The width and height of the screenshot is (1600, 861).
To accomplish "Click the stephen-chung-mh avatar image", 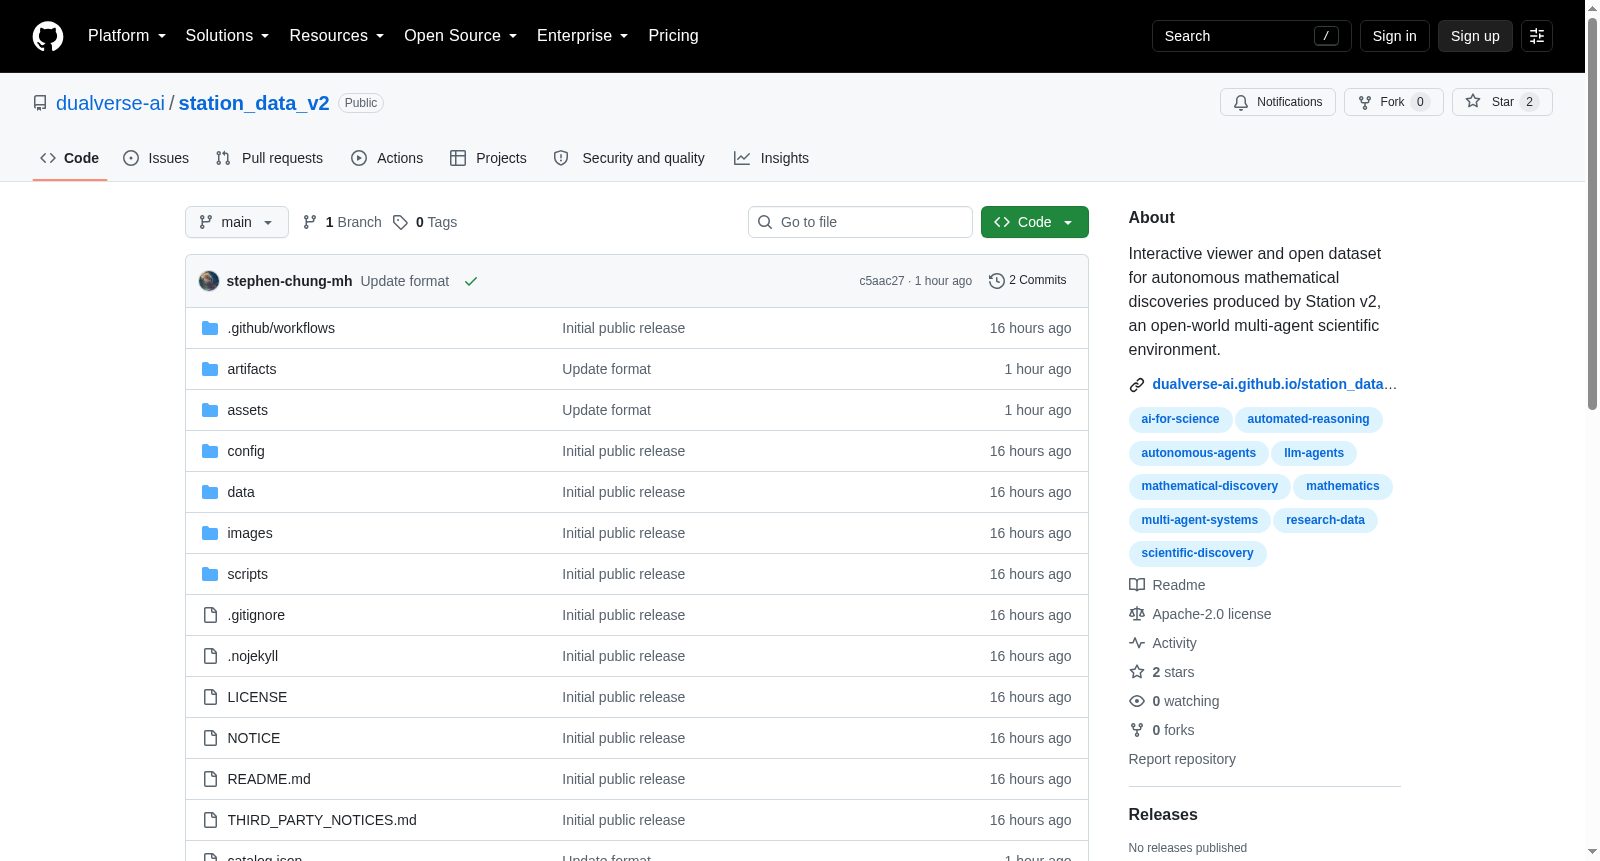I will pyautogui.click(x=209, y=281).
